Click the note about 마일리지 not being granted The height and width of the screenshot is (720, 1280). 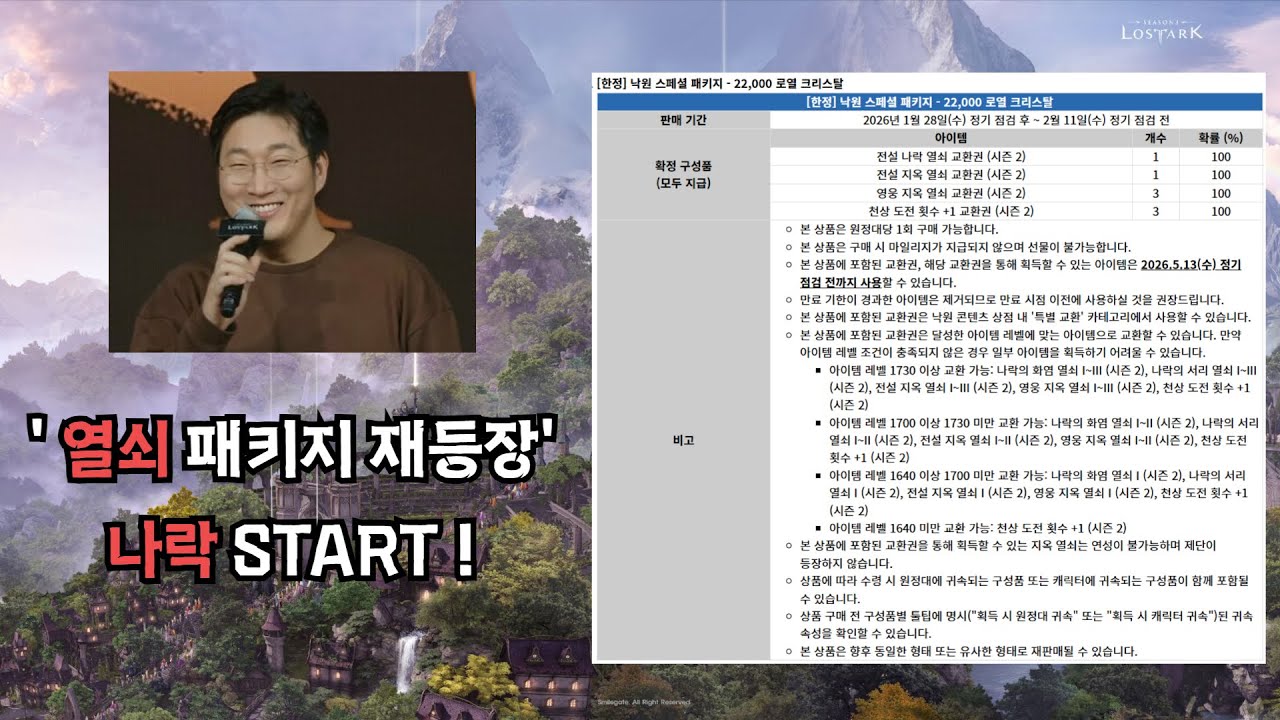click(x=966, y=247)
